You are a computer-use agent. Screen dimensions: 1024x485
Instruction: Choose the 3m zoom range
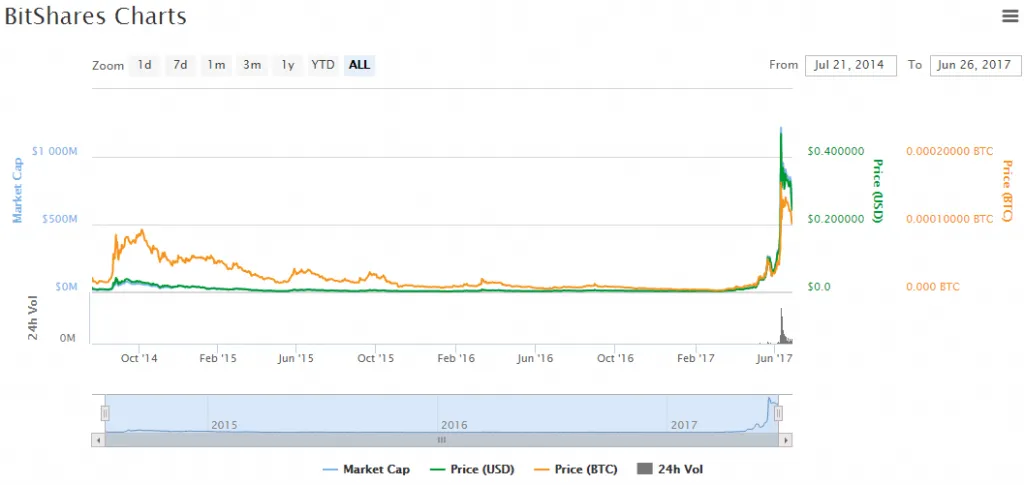click(252, 65)
